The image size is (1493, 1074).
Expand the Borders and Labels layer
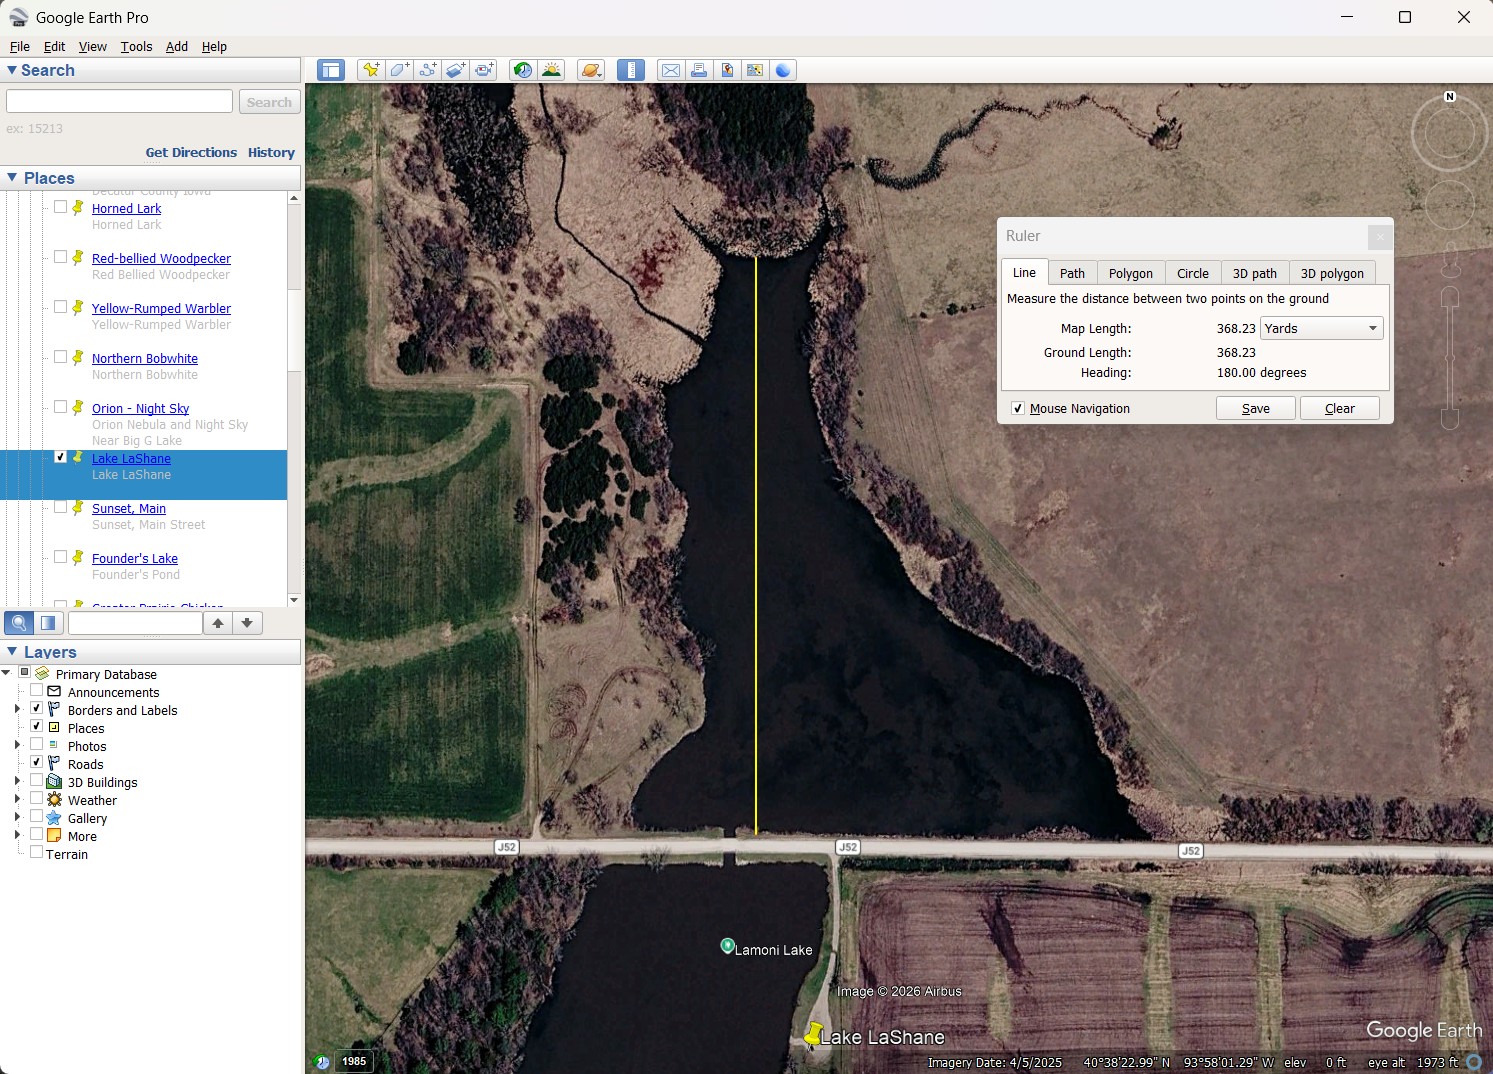pyautogui.click(x=17, y=709)
